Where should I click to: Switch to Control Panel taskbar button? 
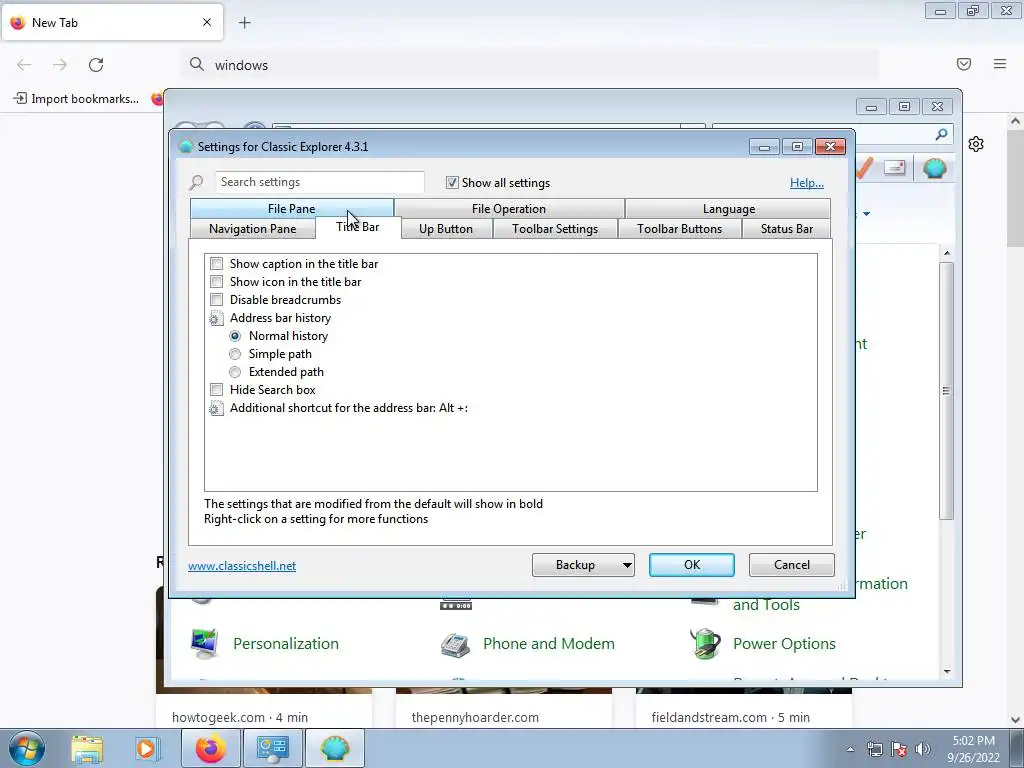272,748
